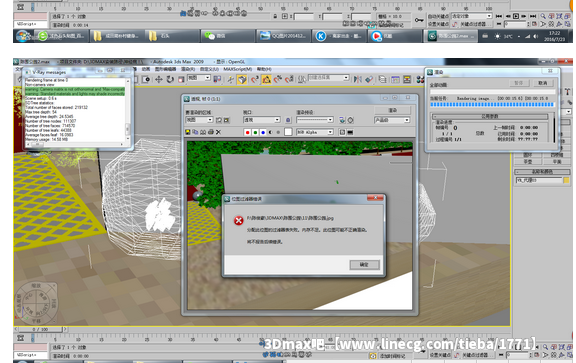Toggle the alpha channel display
576x363 pixels.
click(x=271, y=132)
